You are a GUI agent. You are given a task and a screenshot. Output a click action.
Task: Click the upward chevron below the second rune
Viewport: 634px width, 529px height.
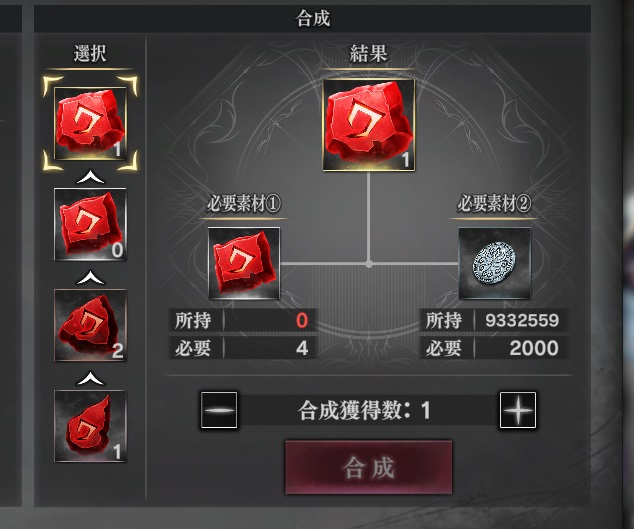tap(90, 277)
